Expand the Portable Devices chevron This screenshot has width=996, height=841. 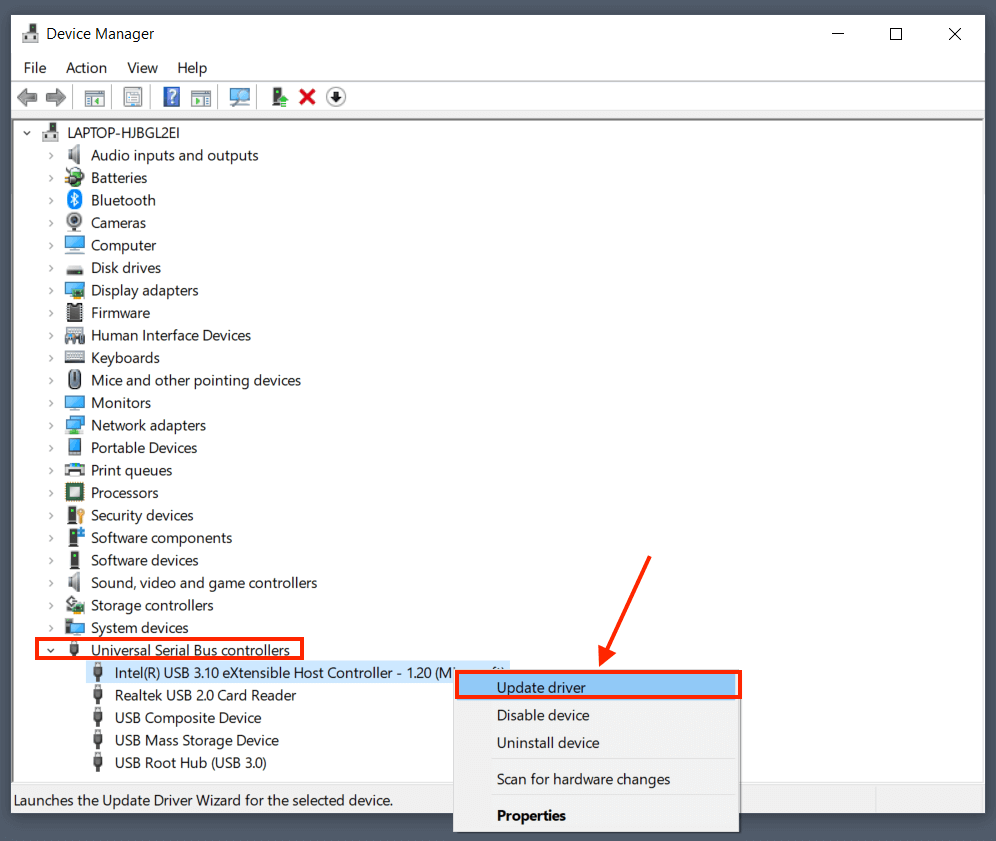pyautogui.click(x=51, y=448)
